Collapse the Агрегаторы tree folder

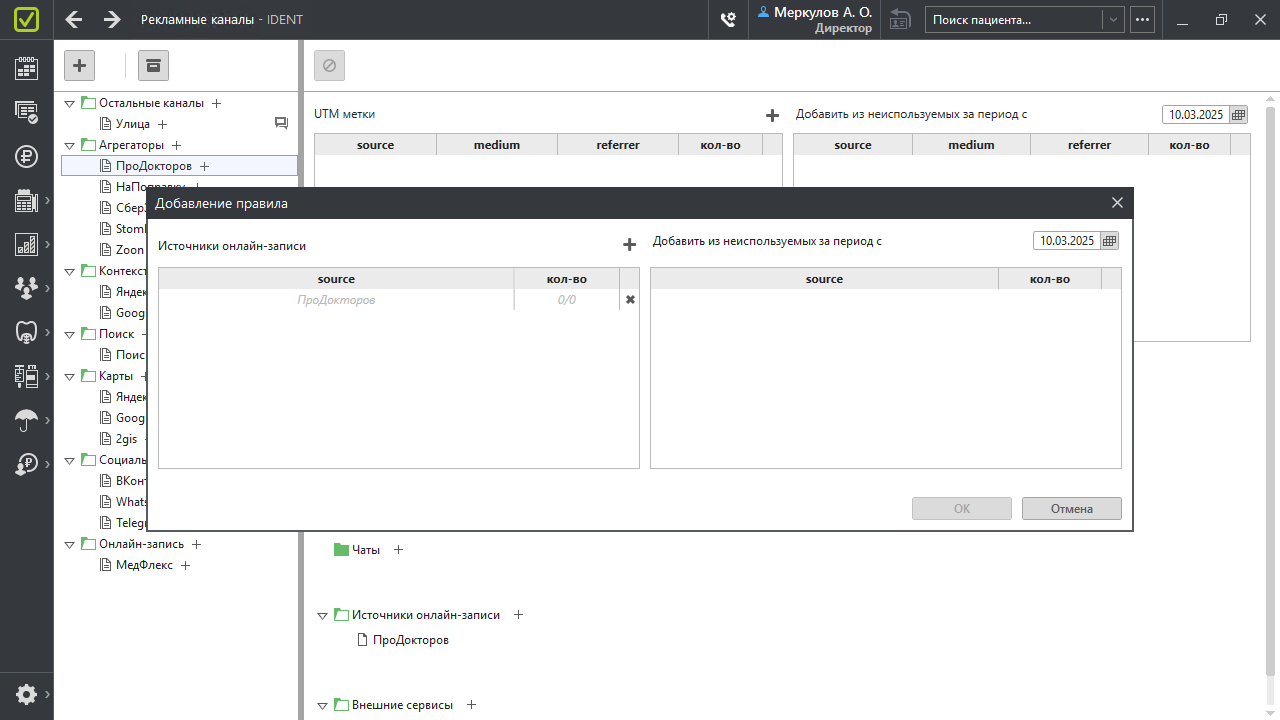pyautogui.click(x=70, y=145)
